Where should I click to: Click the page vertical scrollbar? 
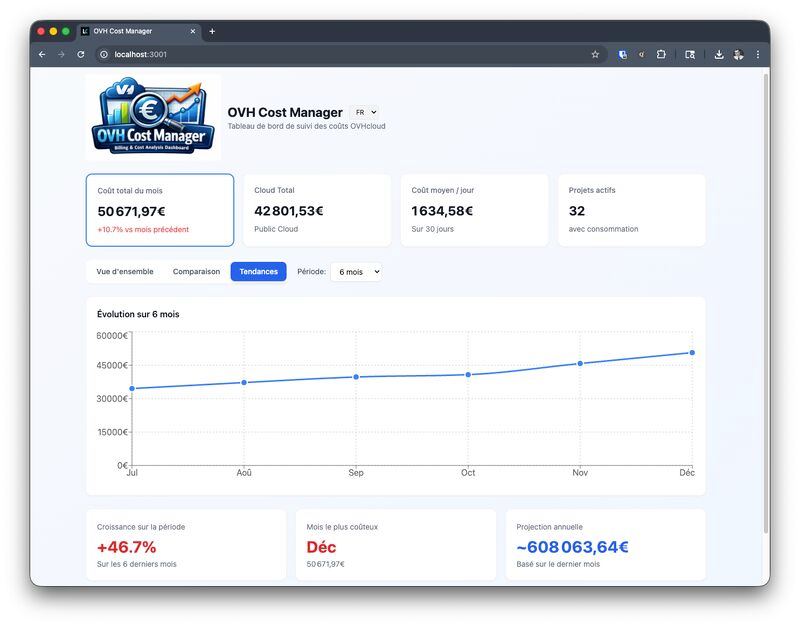click(x=765, y=304)
